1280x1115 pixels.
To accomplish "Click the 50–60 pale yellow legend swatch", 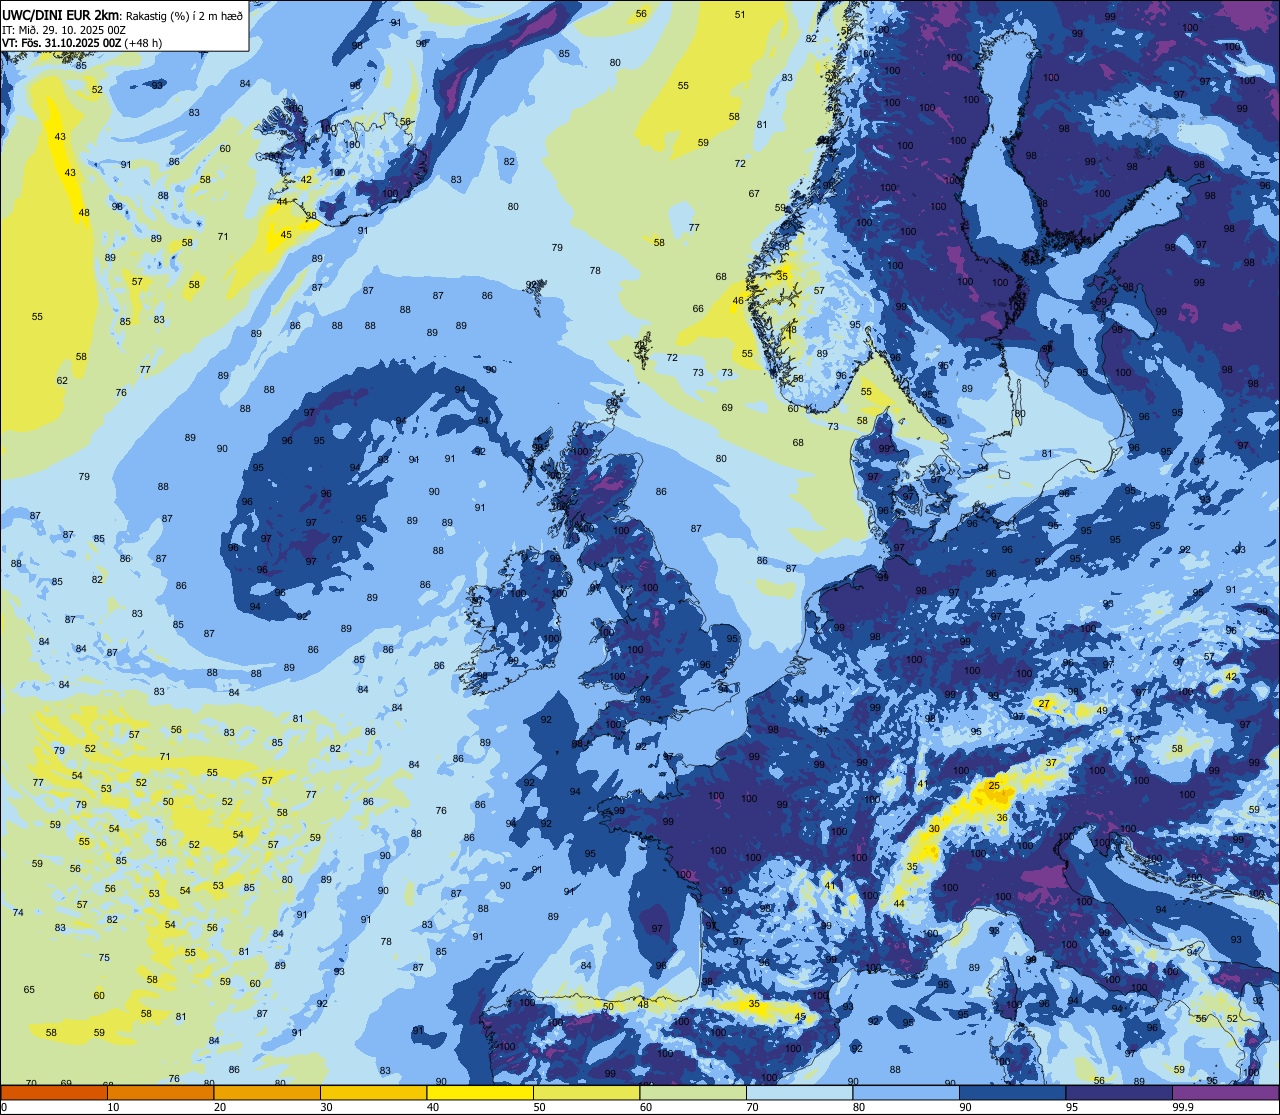I will [x=586, y=1092].
